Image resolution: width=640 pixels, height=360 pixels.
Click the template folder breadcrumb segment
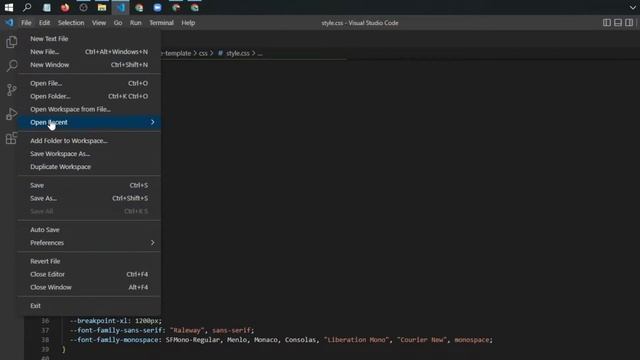click(176, 53)
